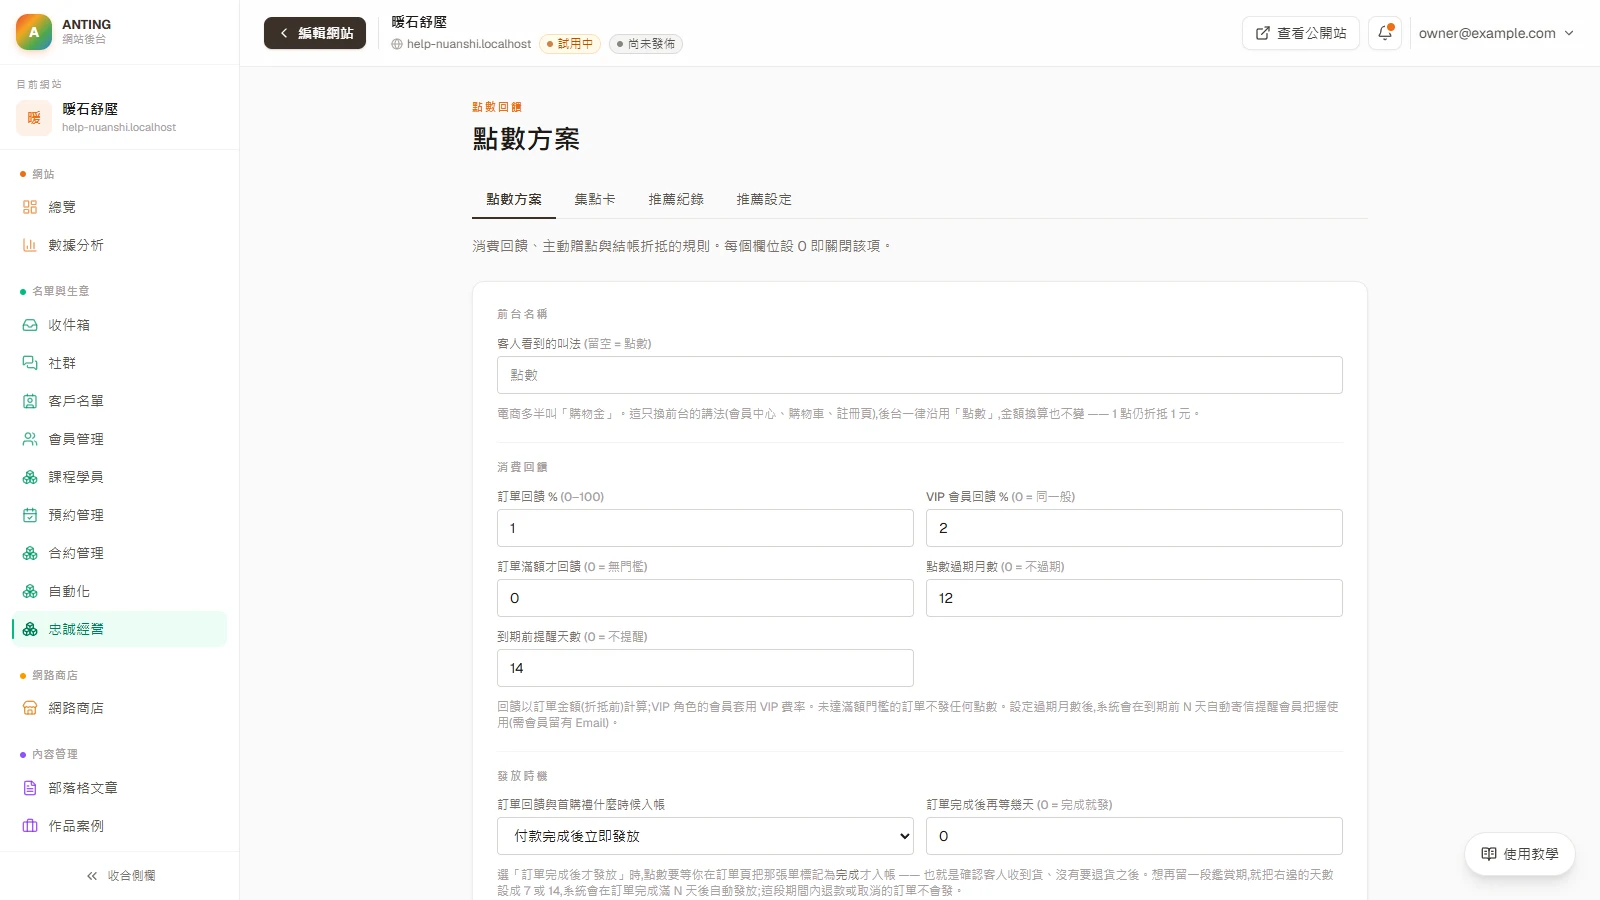Open the 付款完成後立即發放 dropdown
Screen dimensions: 1600x900
pyautogui.click(x=706, y=836)
